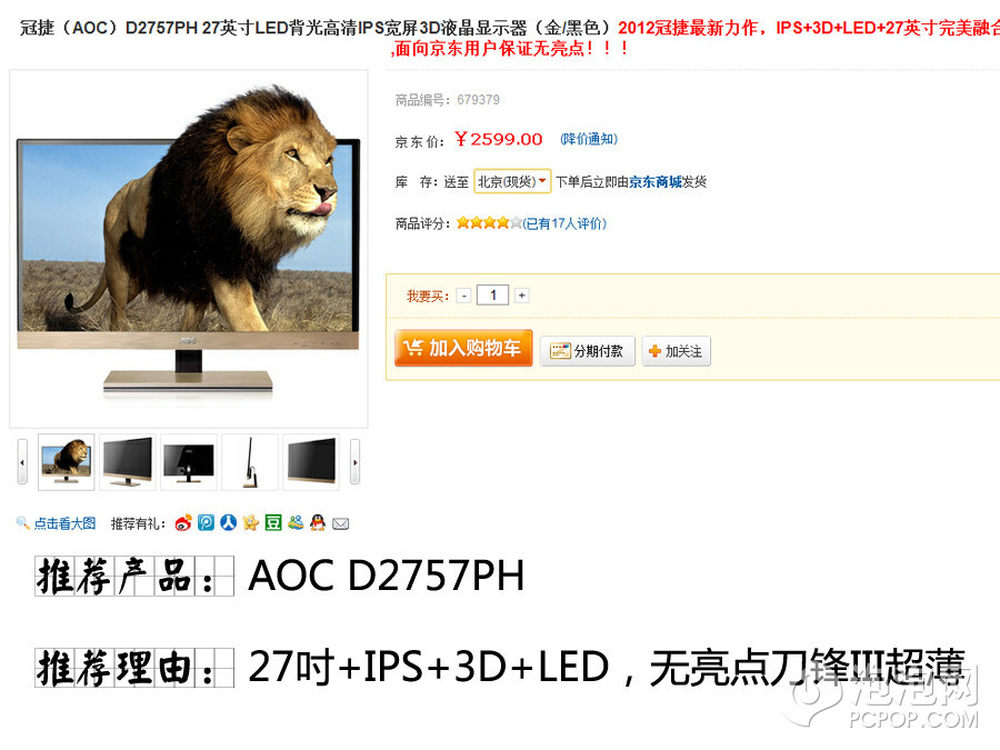This screenshot has width=1000, height=750.
Task: Increase purchase quantity with plus button
Action: [x=522, y=295]
